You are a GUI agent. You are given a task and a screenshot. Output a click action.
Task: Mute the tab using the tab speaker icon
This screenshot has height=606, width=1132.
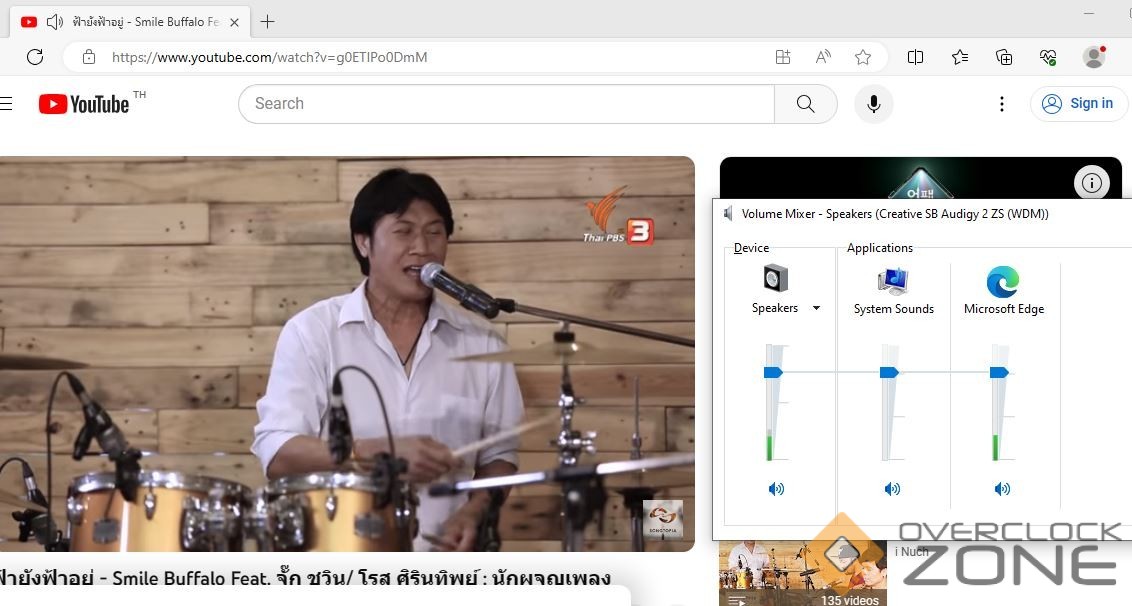pos(55,22)
